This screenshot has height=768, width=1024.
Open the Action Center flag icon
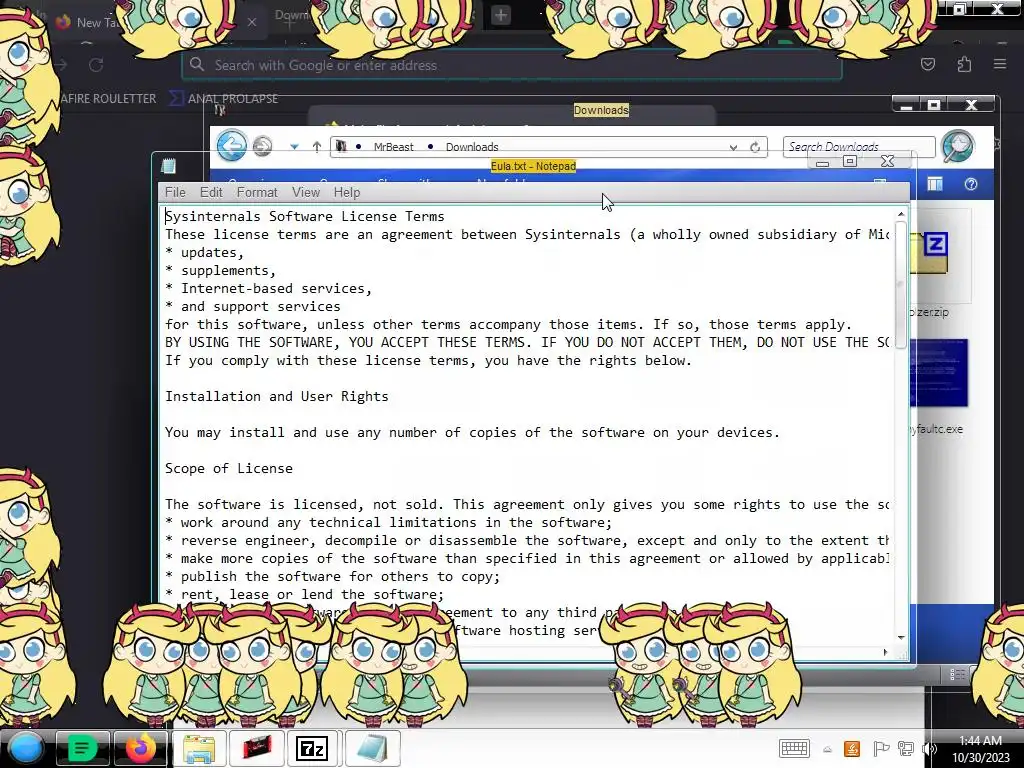(x=880, y=748)
